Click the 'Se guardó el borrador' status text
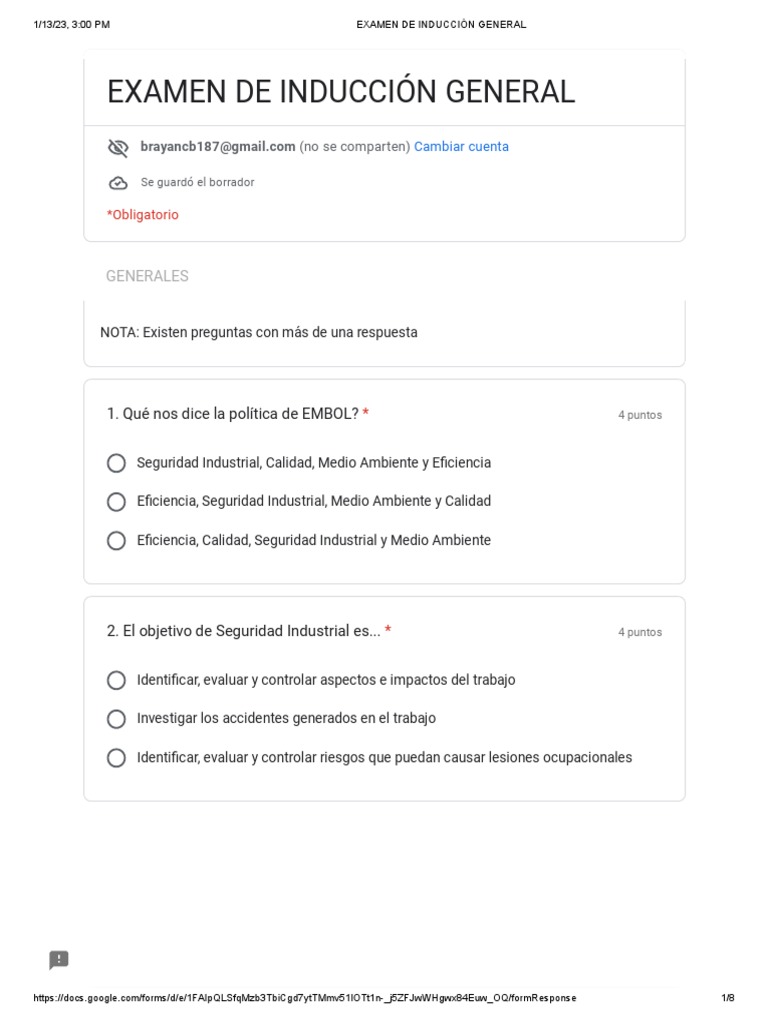 pos(197,183)
